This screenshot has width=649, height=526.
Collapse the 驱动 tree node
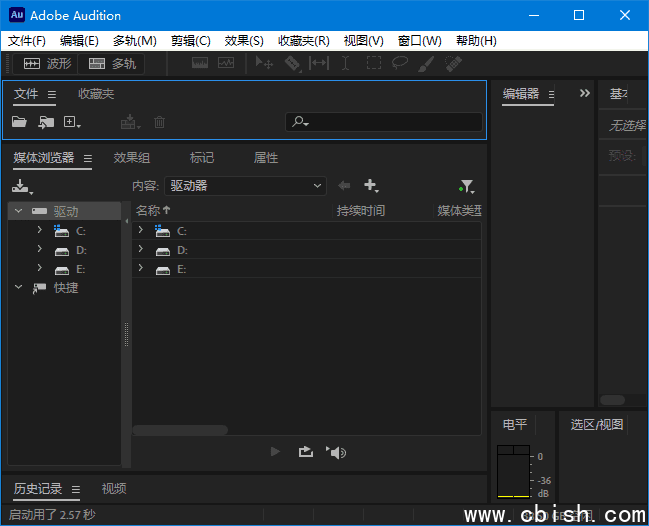(x=19, y=211)
